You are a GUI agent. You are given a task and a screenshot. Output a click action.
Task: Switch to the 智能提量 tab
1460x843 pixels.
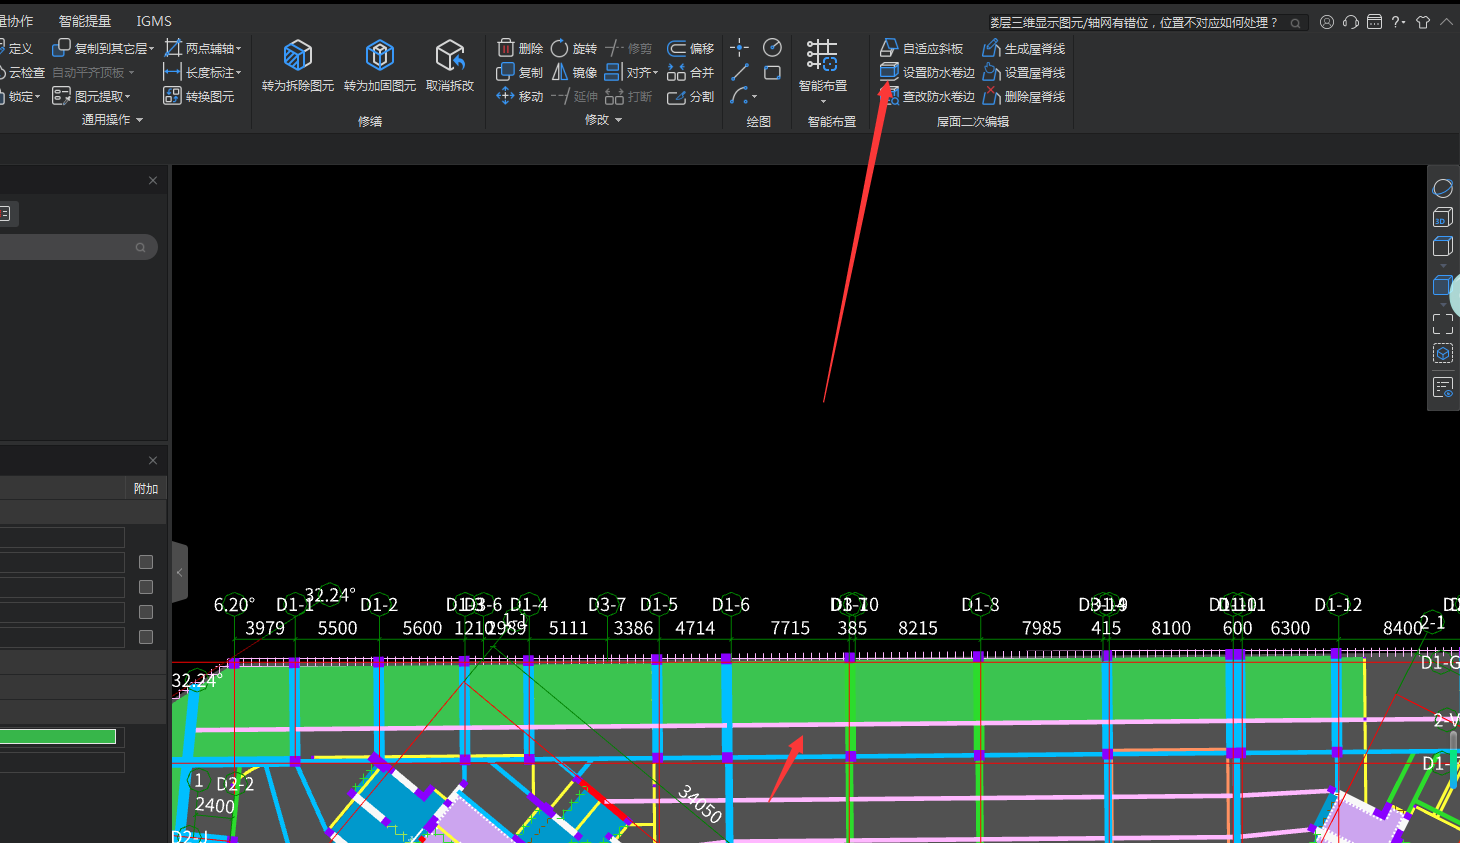coord(85,21)
